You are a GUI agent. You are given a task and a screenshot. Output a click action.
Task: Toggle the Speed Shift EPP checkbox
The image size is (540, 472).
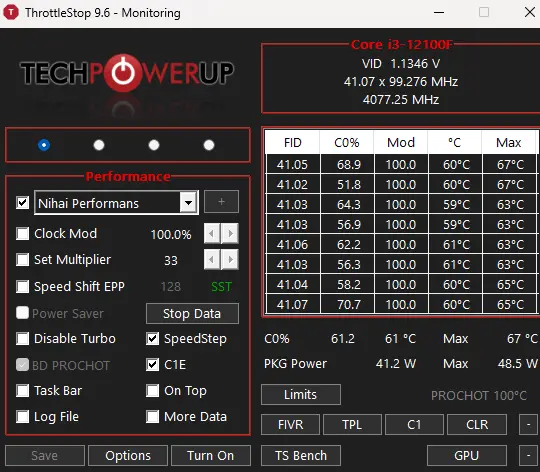(x=23, y=286)
